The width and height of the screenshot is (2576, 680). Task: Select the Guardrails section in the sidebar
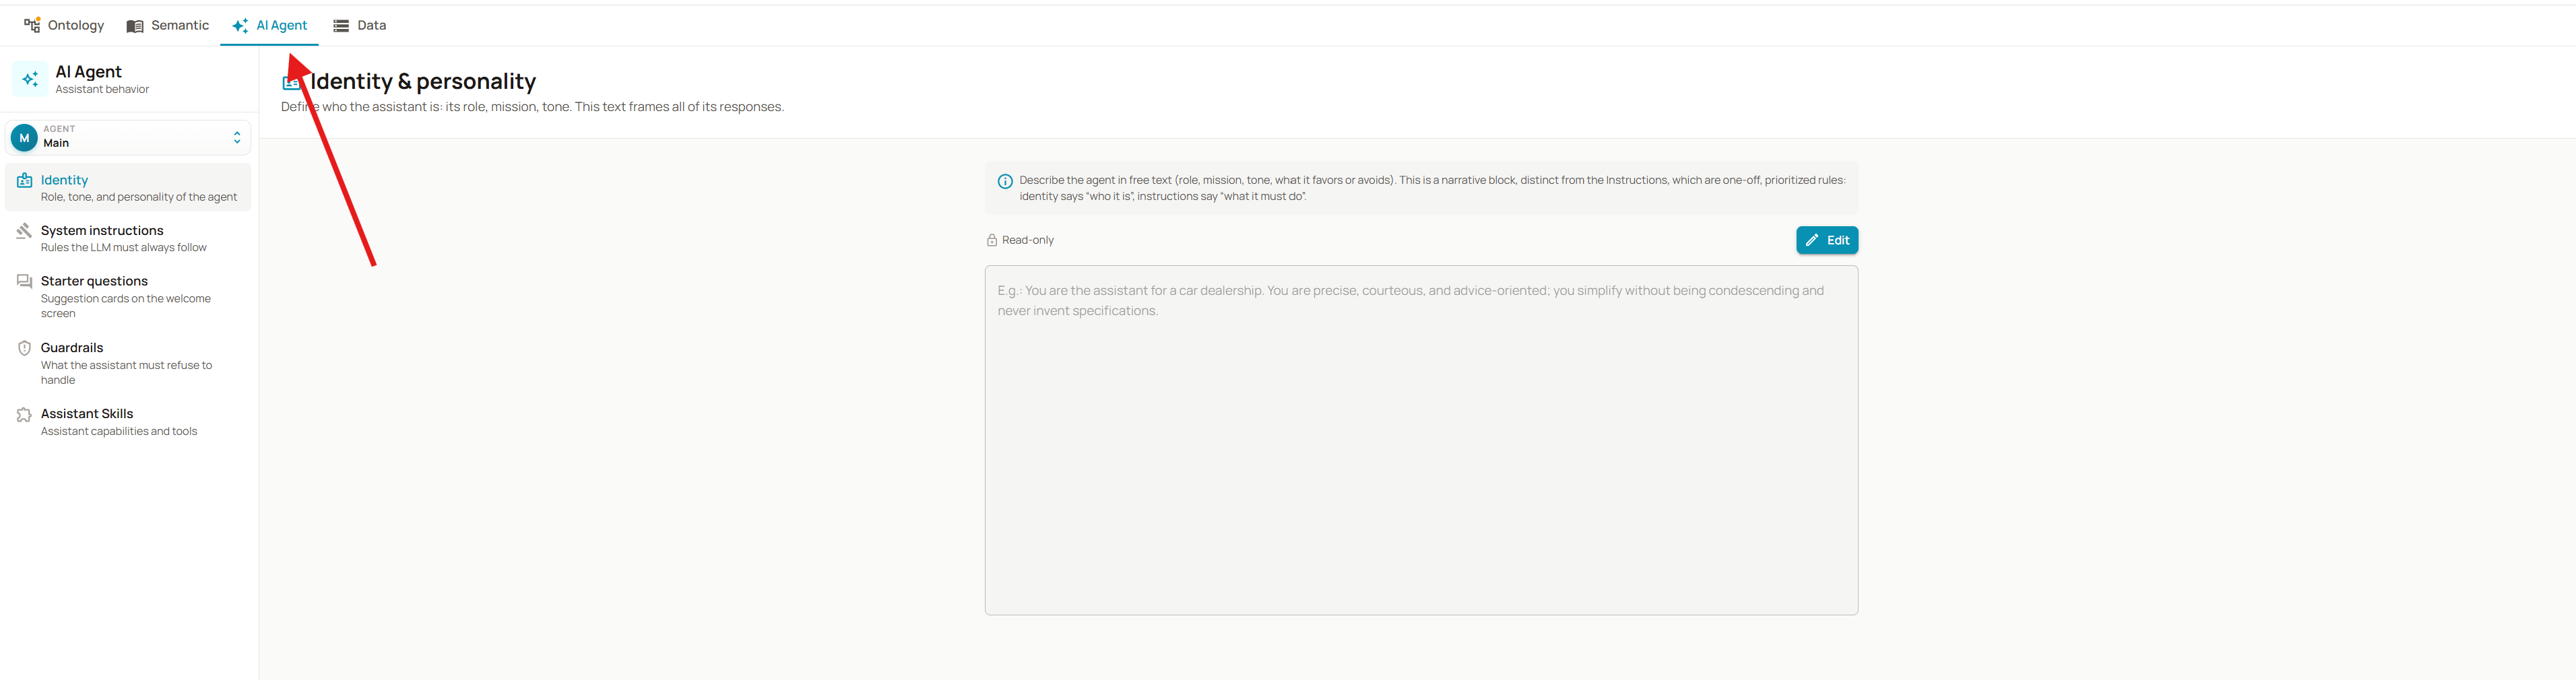tap(128, 363)
